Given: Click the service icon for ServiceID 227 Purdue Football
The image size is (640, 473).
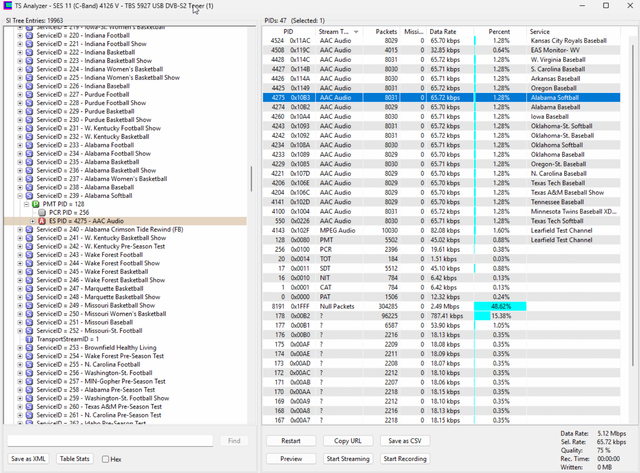Looking at the screenshot, I should pyautogui.click(x=29, y=94).
